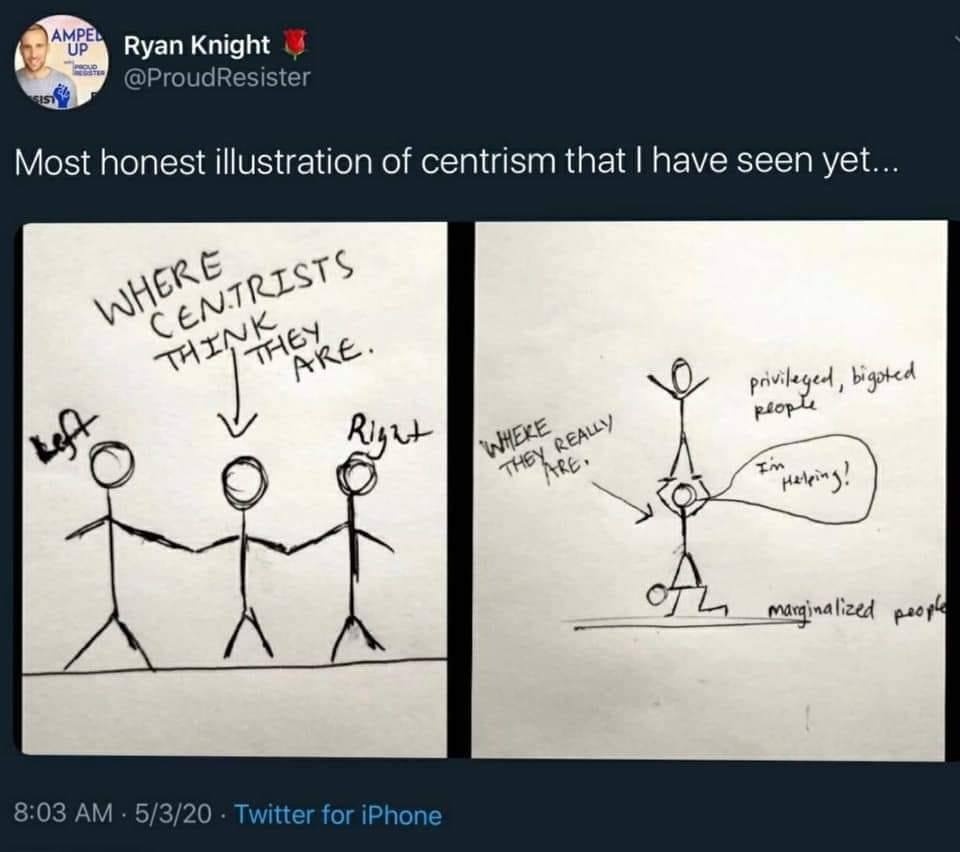Open the @ProudResister handle

217,77
